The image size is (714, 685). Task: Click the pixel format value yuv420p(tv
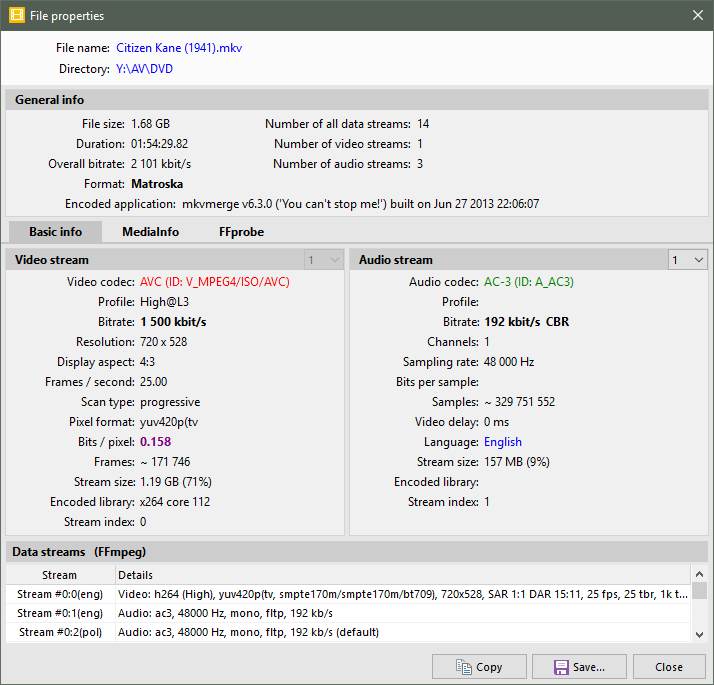[x=169, y=422]
